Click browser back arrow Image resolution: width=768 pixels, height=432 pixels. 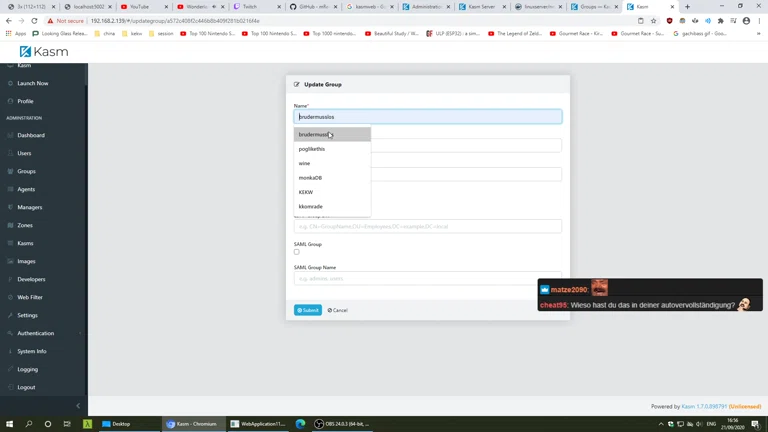coord(9,21)
